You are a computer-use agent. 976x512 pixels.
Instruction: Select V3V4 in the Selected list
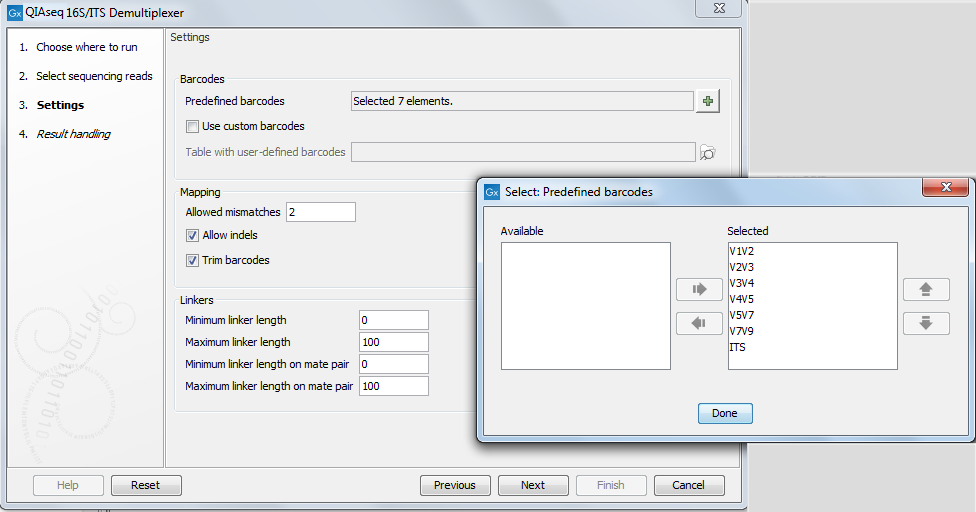pyautogui.click(x=744, y=283)
